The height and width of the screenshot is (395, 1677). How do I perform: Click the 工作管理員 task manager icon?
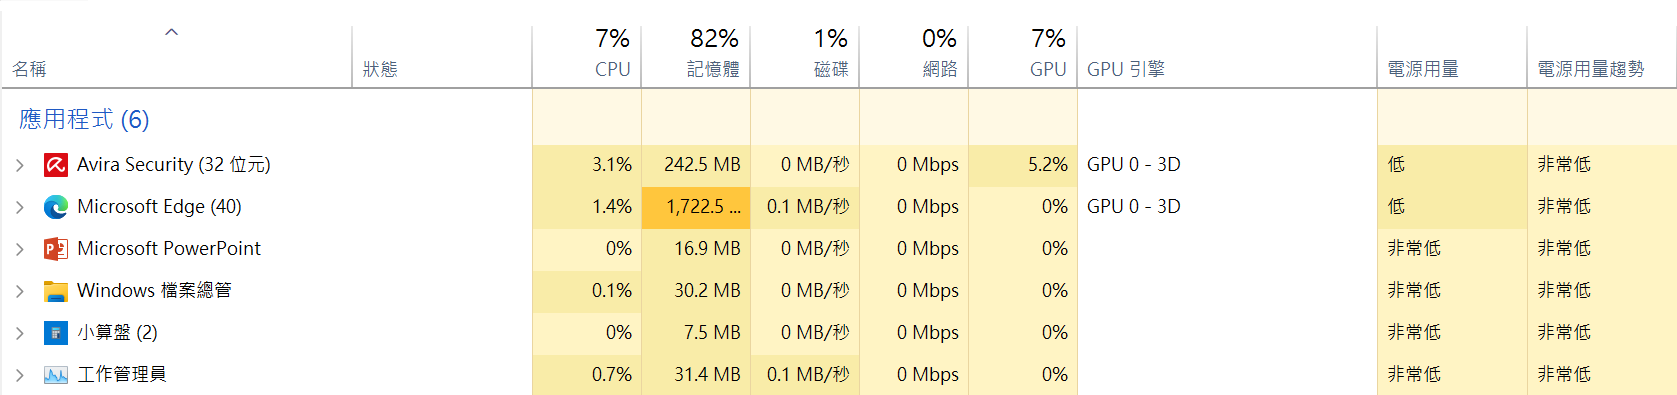tap(56, 375)
